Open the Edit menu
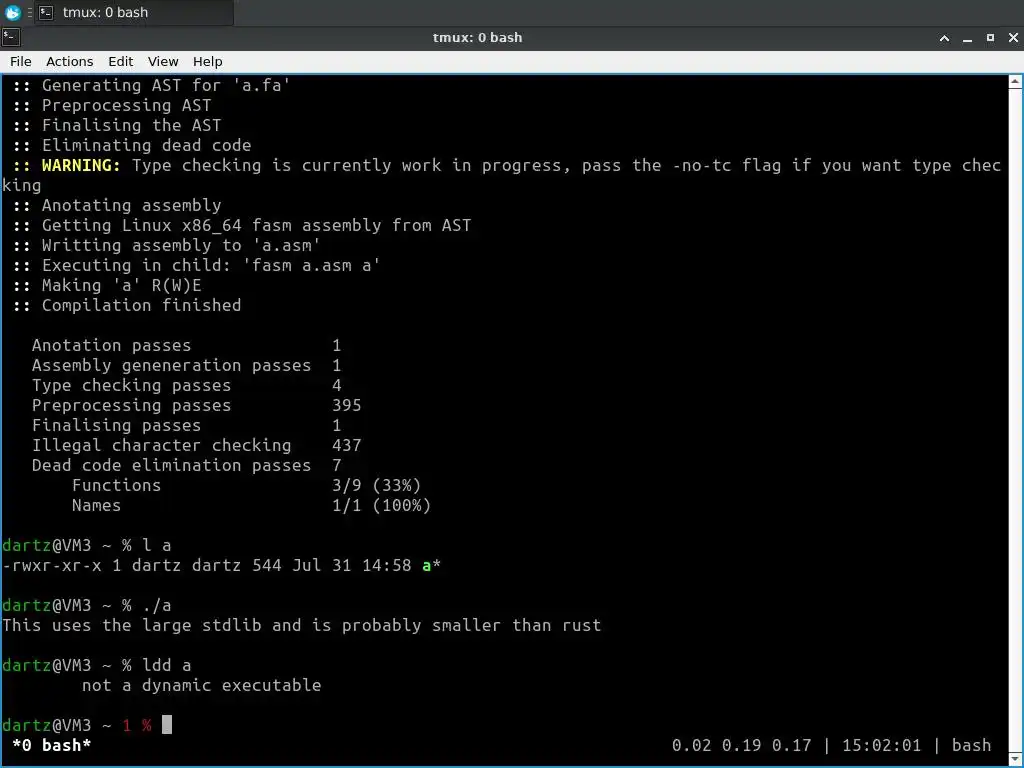Image resolution: width=1024 pixels, height=768 pixels. [120, 61]
